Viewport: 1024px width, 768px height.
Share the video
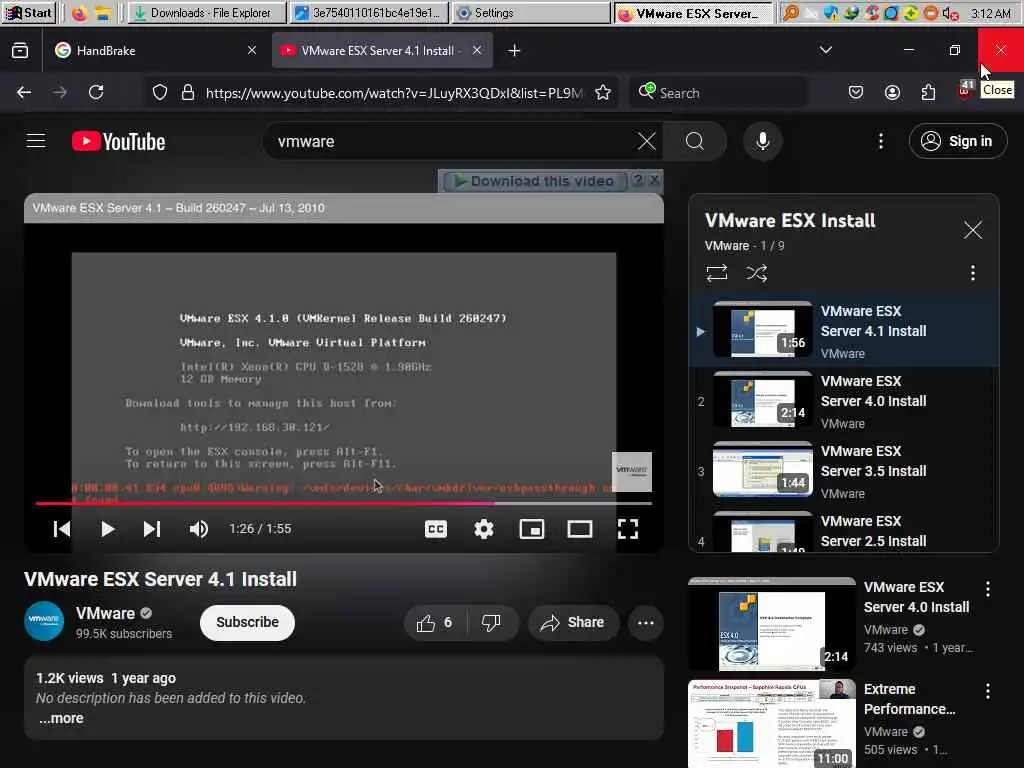coord(573,623)
